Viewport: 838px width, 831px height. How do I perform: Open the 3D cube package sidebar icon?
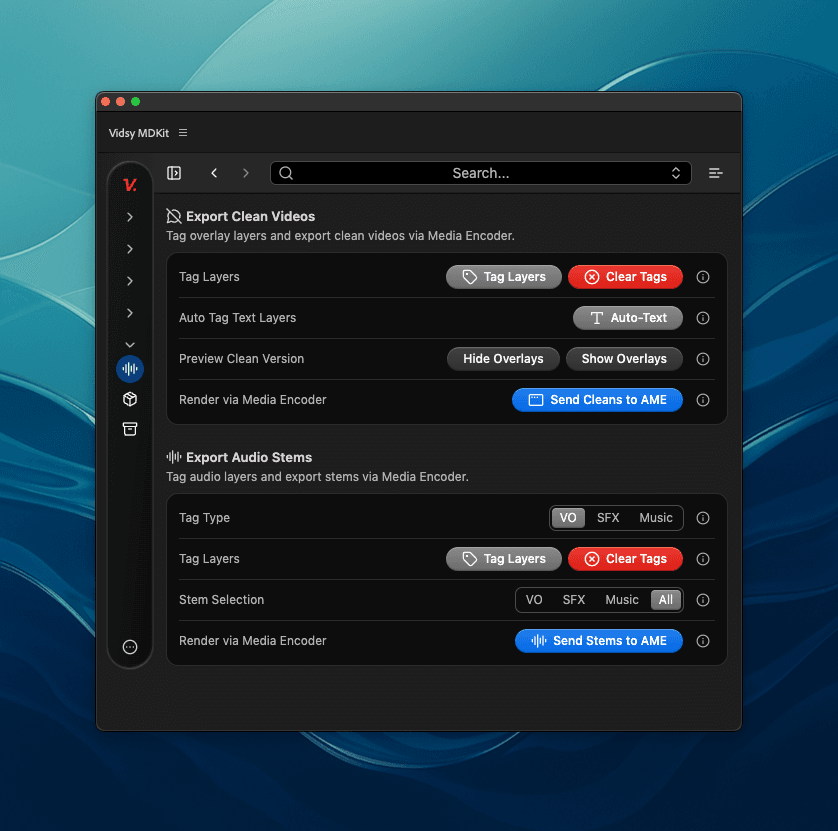pyautogui.click(x=130, y=399)
